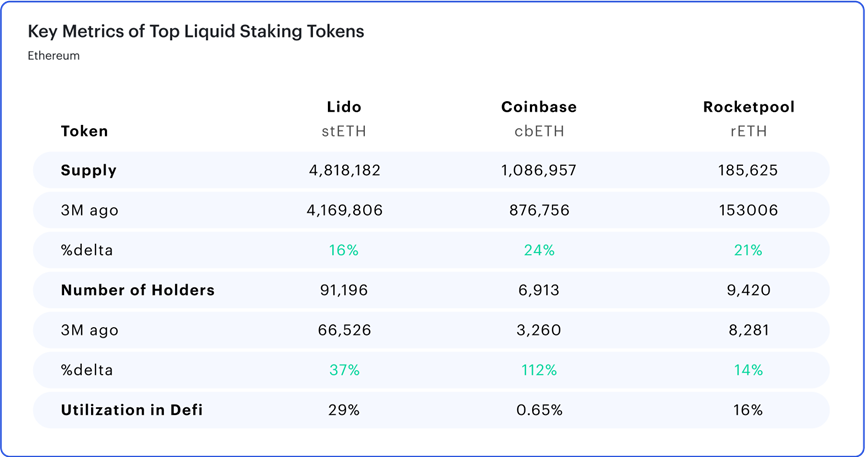Click Coinbase 24% supply delta
The height and width of the screenshot is (457, 865).
[539, 250]
